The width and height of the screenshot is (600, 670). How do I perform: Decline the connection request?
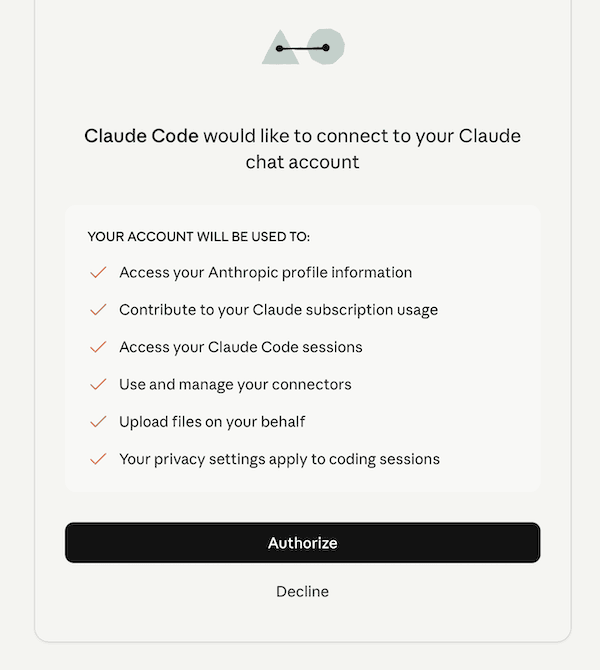303,591
